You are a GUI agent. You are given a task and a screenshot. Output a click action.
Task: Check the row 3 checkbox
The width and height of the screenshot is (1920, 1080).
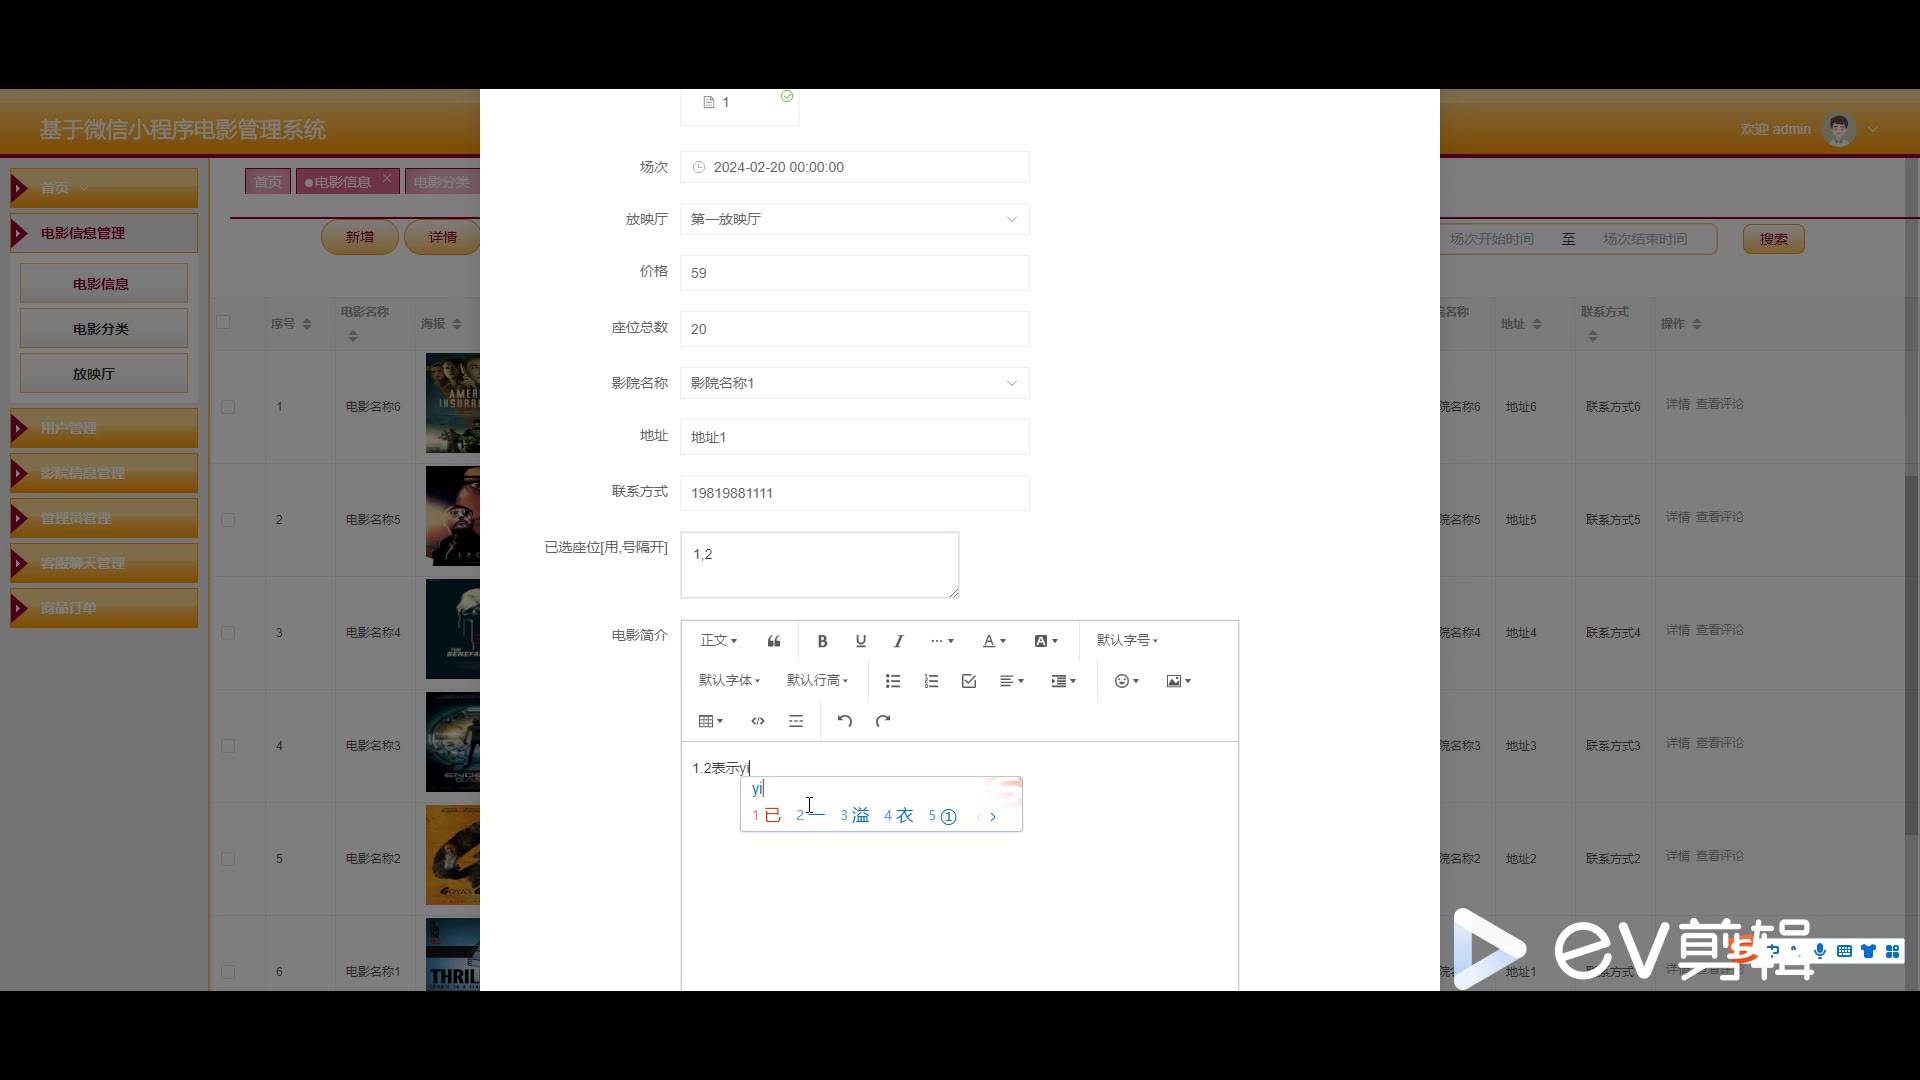click(x=228, y=633)
